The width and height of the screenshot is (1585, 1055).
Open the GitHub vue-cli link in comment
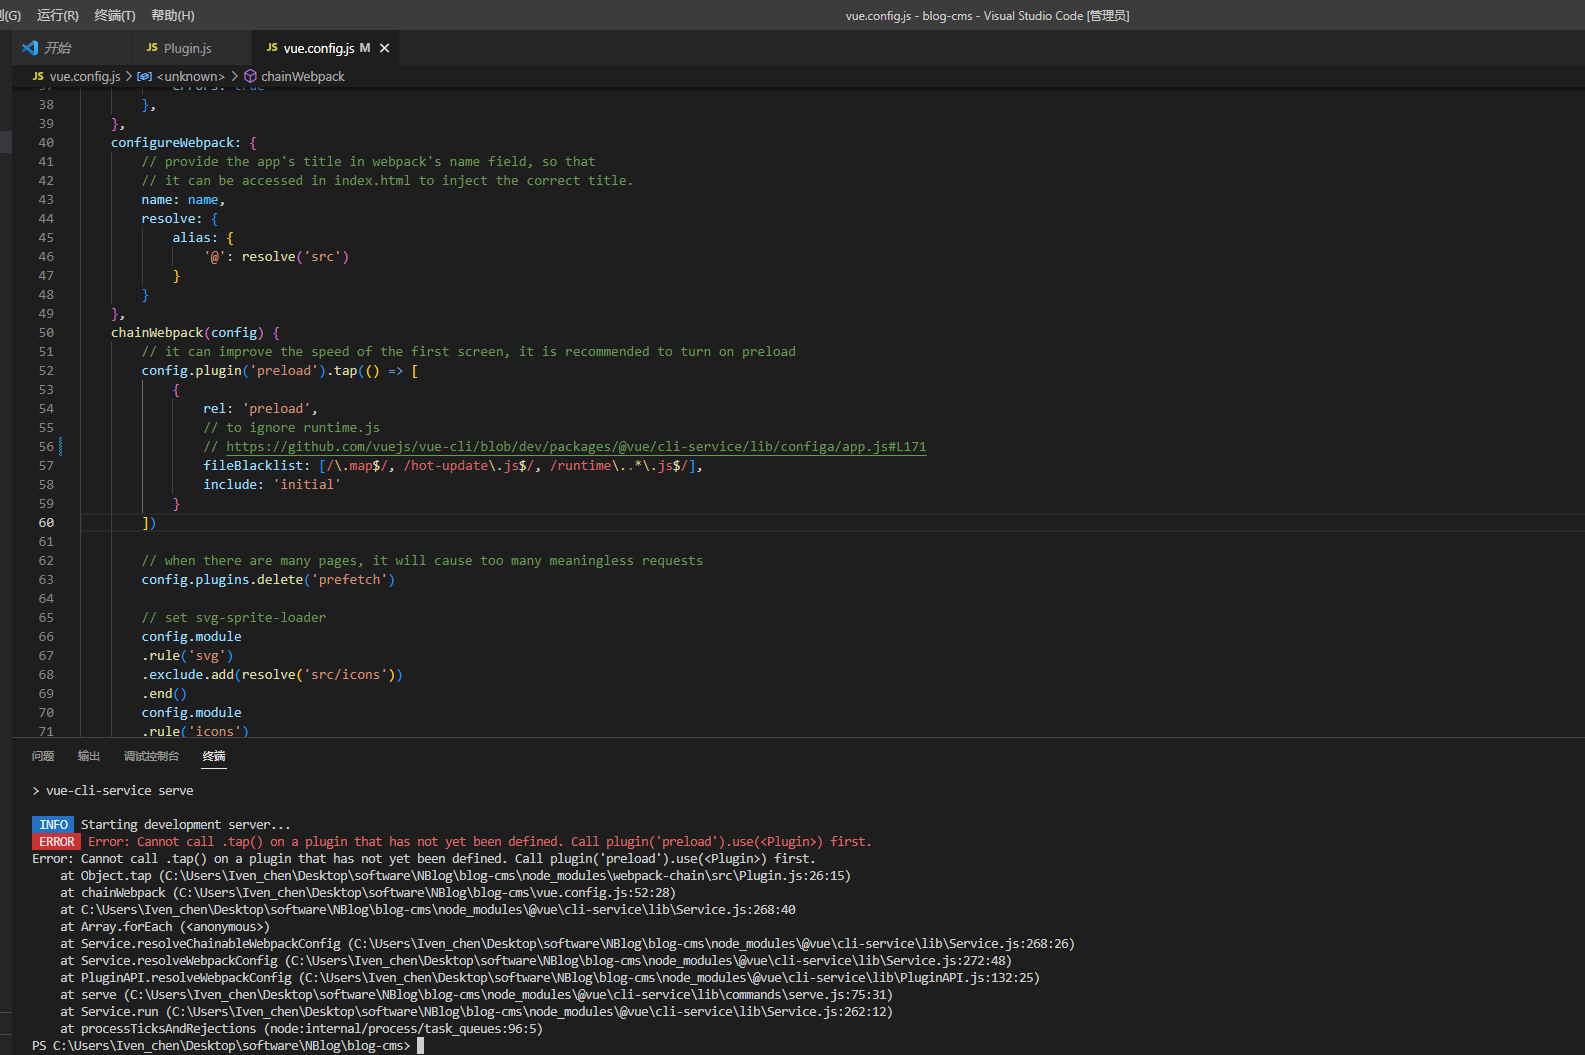[x=575, y=447]
